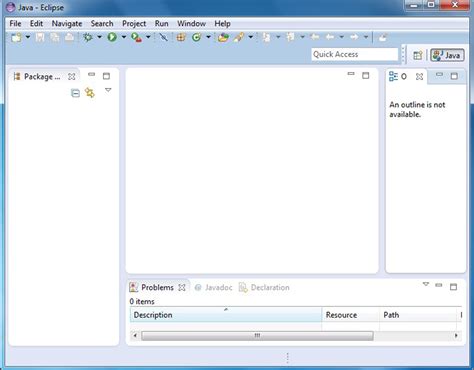Open the Problems view menu triangle

[426, 284]
